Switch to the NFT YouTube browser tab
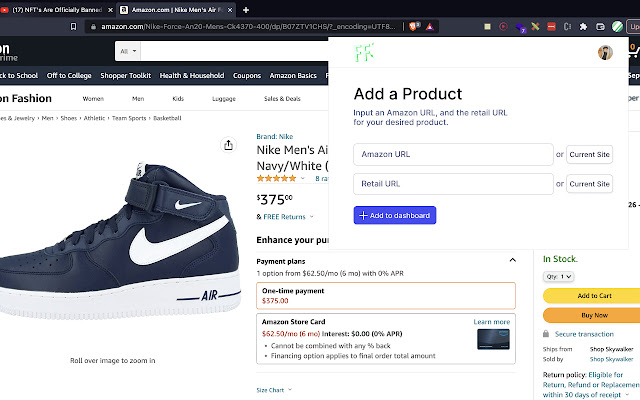The image size is (640, 400). pos(60,9)
